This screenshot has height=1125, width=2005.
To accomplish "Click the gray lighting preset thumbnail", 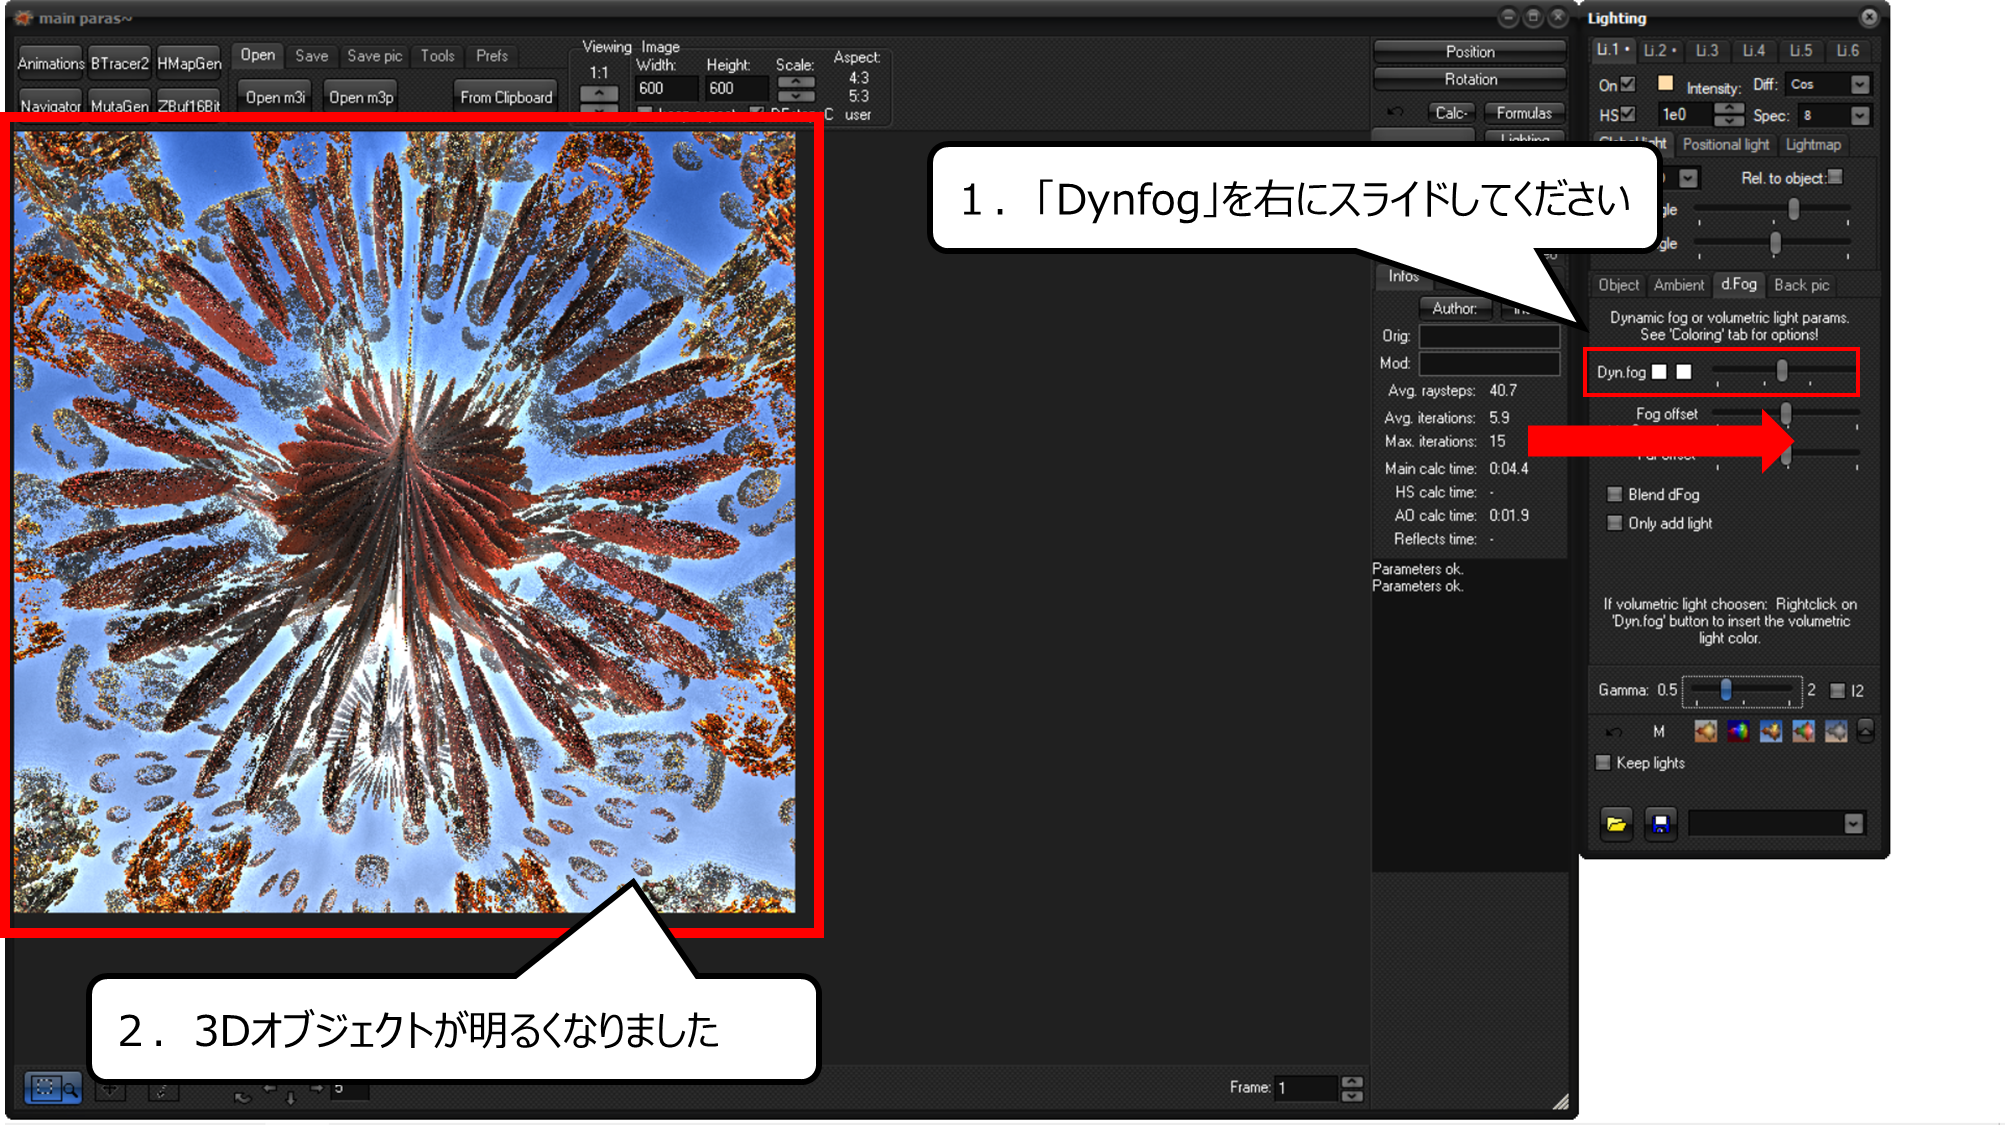I will [1836, 731].
